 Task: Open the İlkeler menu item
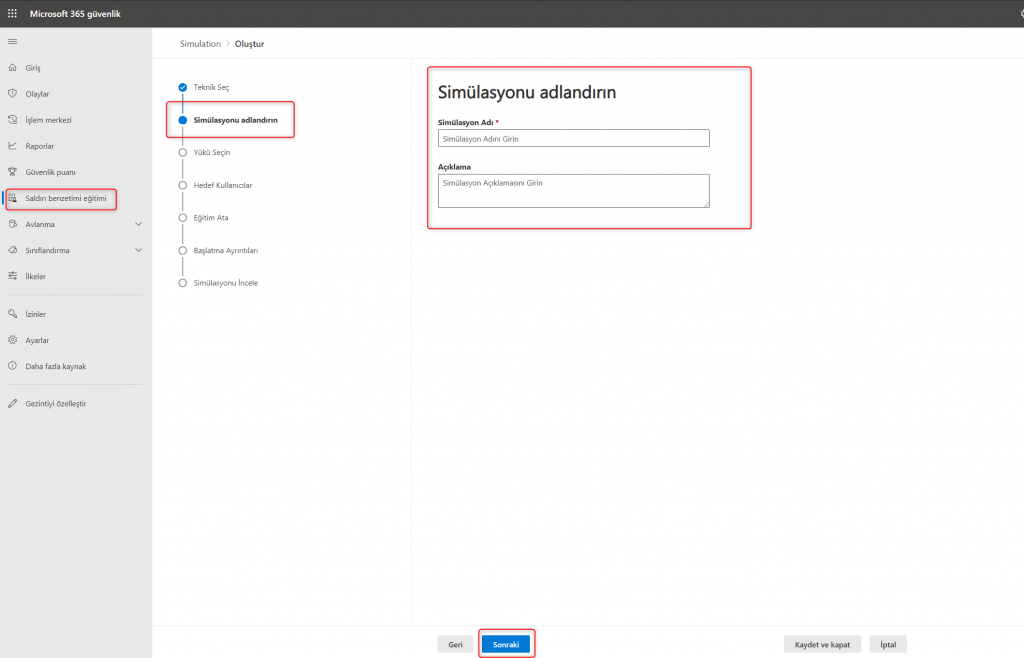tap(35, 276)
